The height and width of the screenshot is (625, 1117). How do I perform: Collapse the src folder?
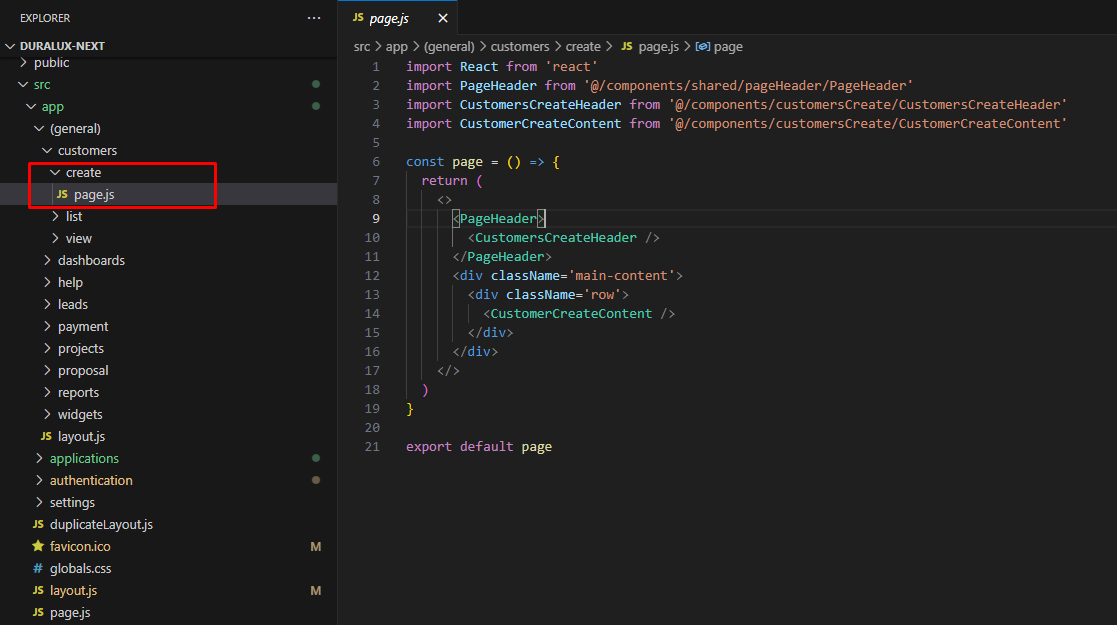[x=42, y=84]
